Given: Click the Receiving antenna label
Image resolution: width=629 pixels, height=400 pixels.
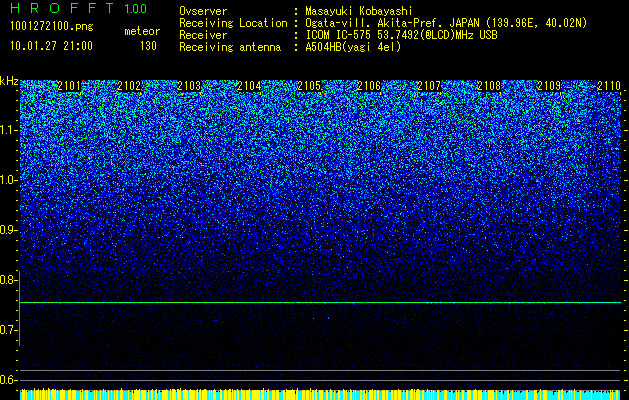Looking at the screenshot, I should click(x=230, y=47).
